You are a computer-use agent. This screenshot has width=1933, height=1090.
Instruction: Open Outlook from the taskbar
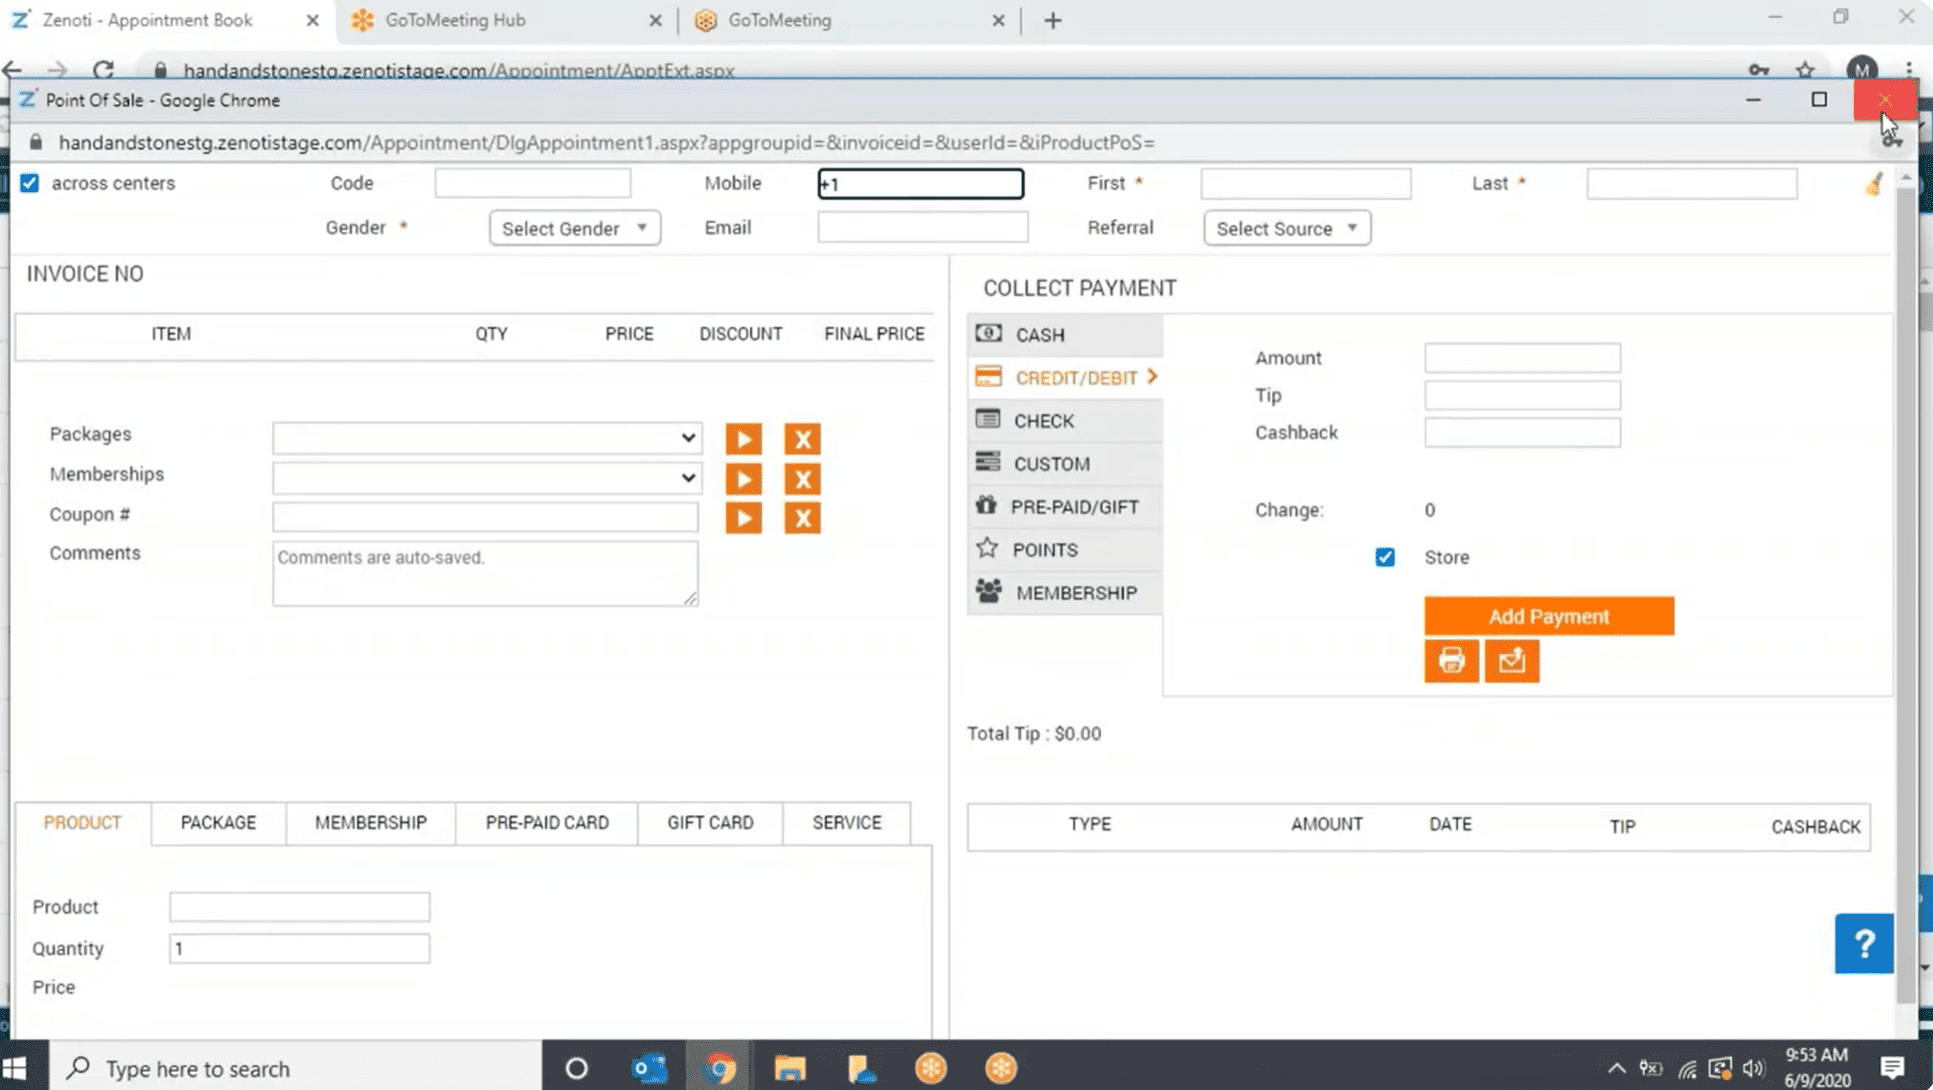coord(649,1068)
